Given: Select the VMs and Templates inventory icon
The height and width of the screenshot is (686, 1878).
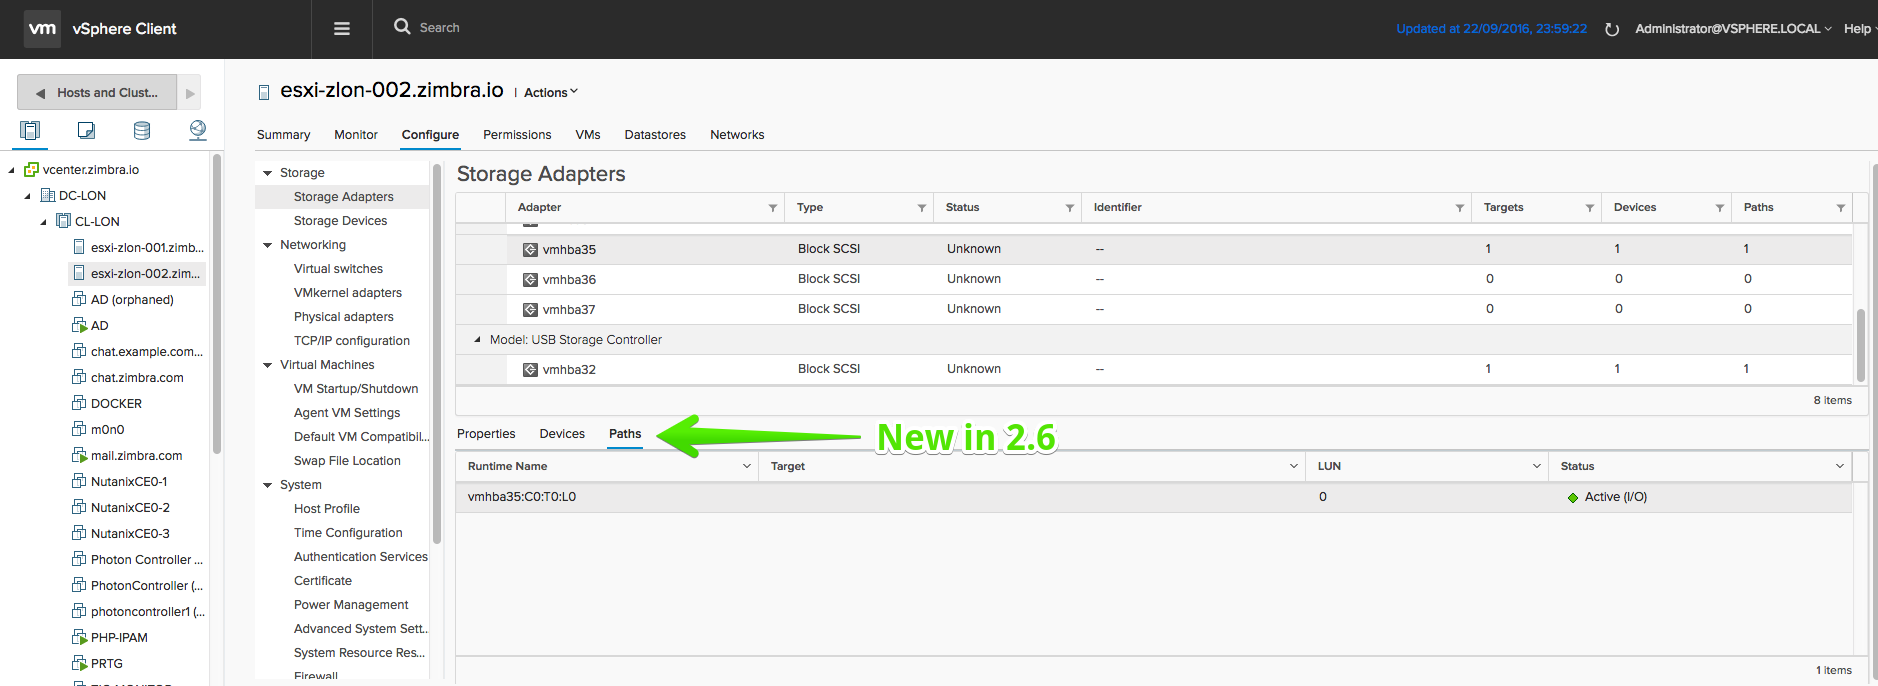Looking at the screenshot, I should (86, 130).
